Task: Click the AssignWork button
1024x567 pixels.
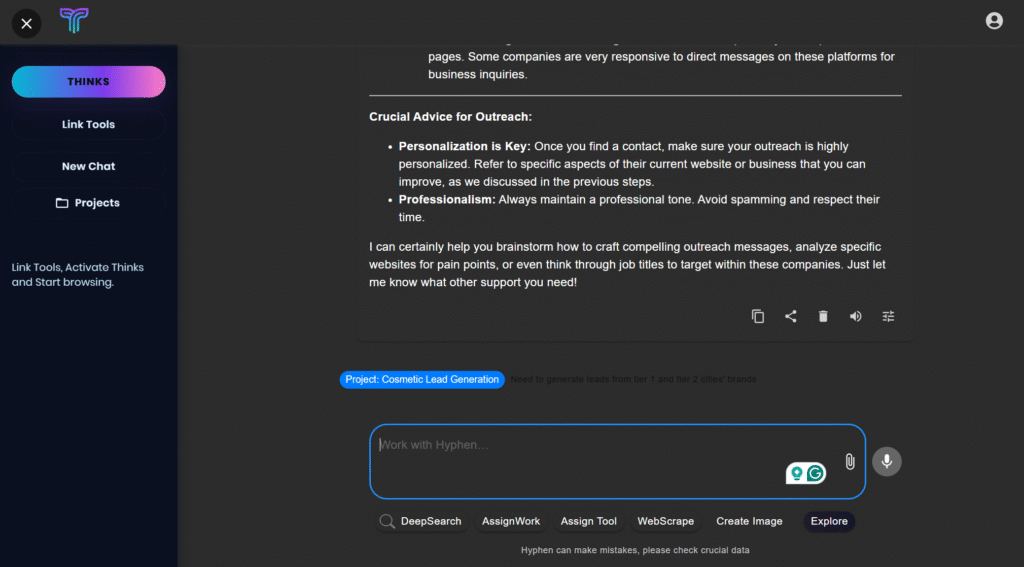Action: pos(510,521)
